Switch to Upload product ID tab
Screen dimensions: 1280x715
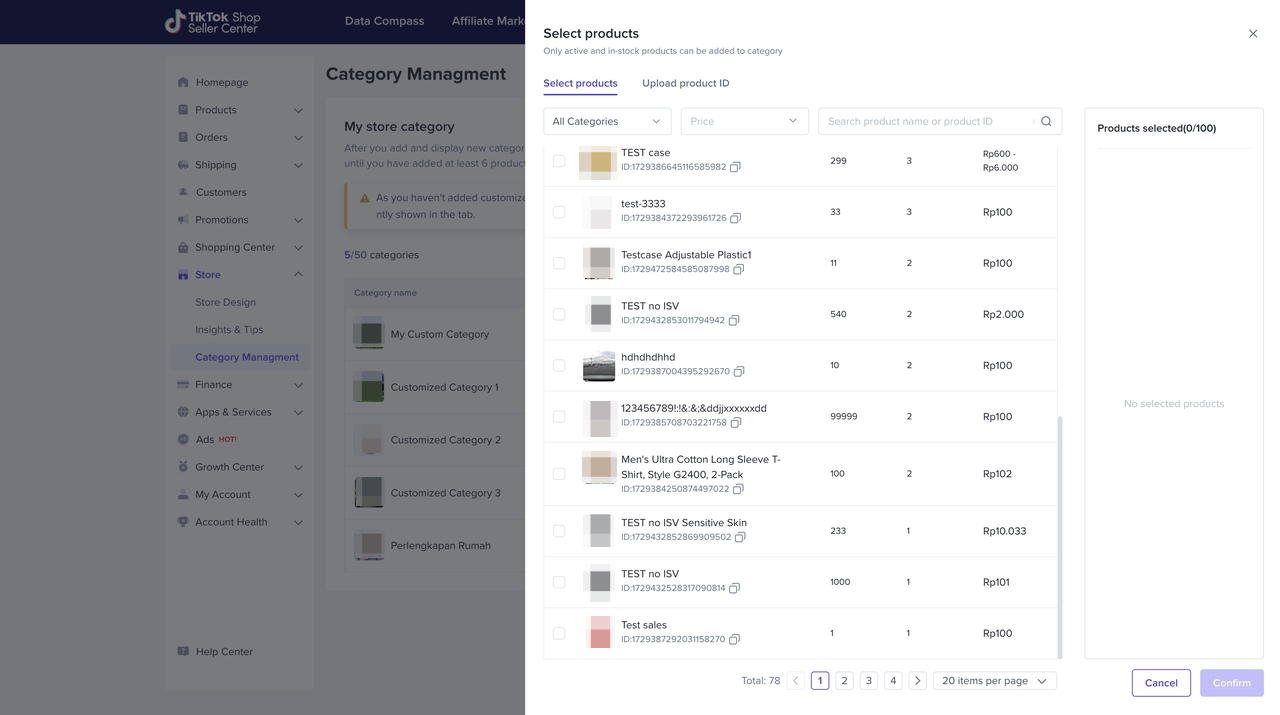[685, 84]
